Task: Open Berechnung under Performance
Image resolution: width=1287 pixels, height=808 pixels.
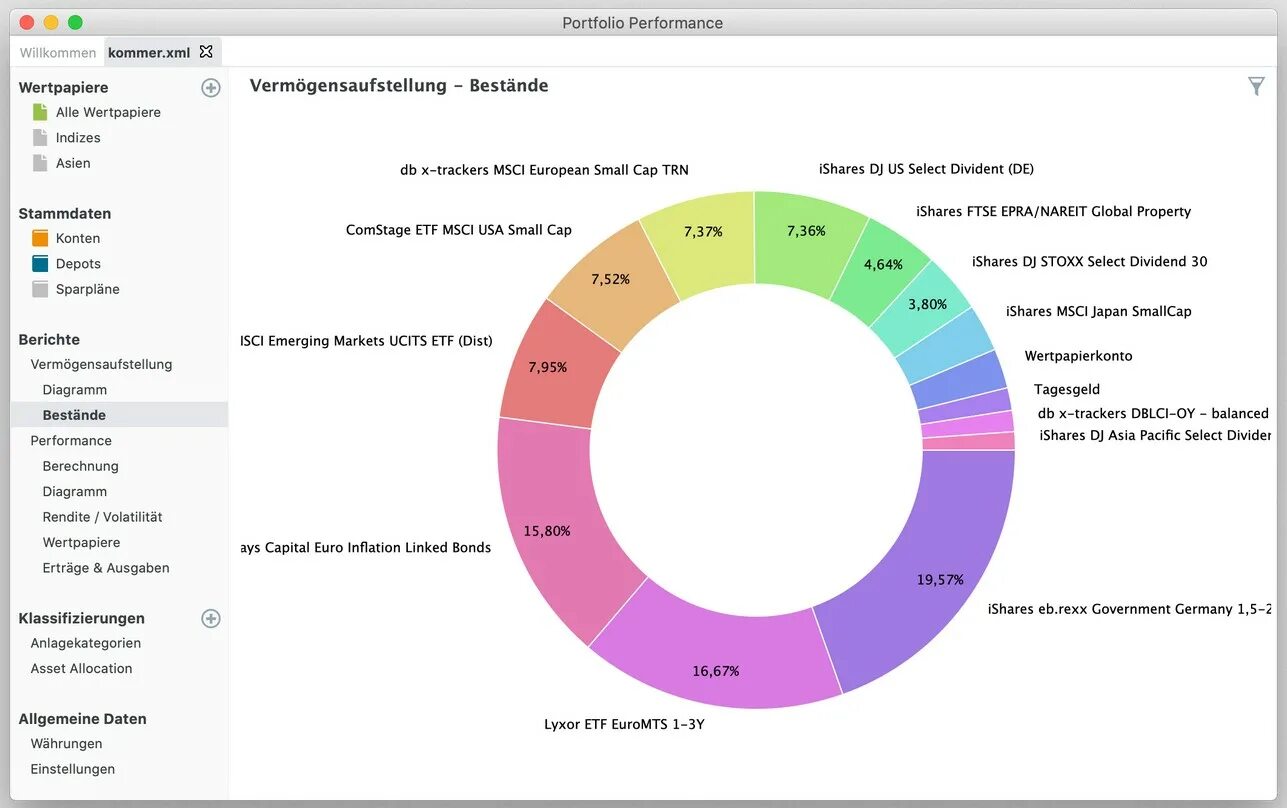Action: 80,466
